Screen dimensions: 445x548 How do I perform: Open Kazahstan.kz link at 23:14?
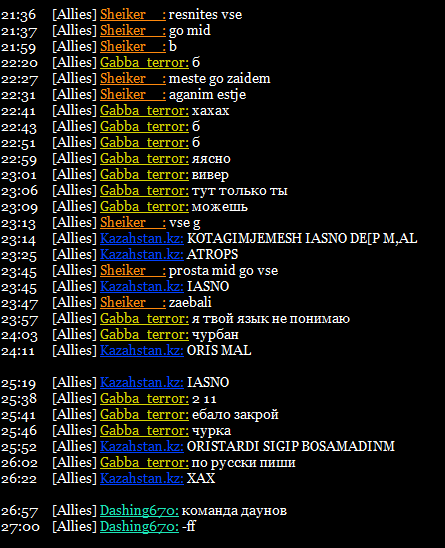(x=142, y=239)
